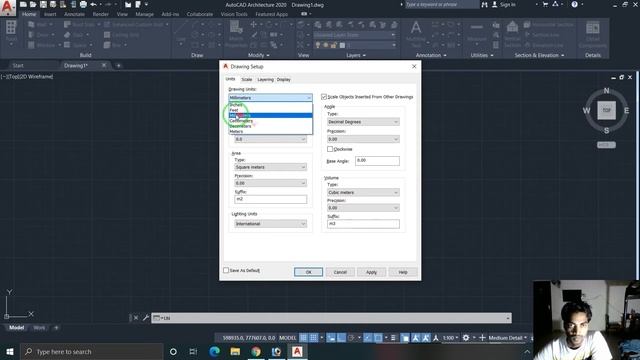The image size is (640, 360).
Task: Open File Explorer from the taskbar
Action: [x=235, y=351]
